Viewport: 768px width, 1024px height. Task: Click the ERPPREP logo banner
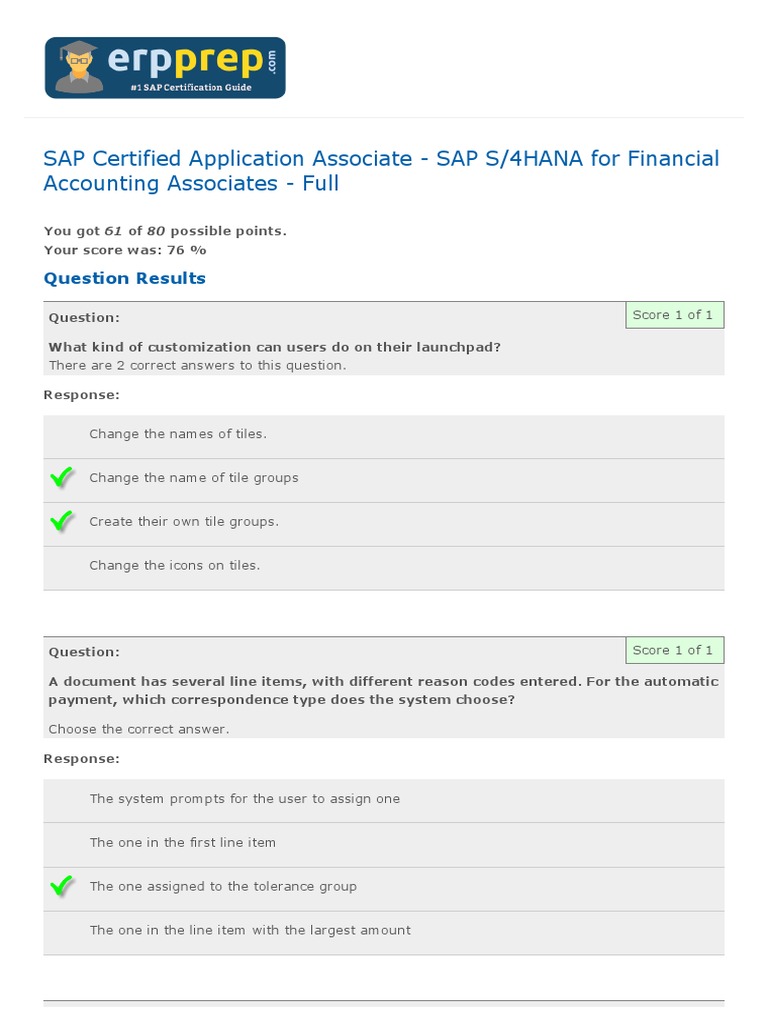click(x=165, y=67)
